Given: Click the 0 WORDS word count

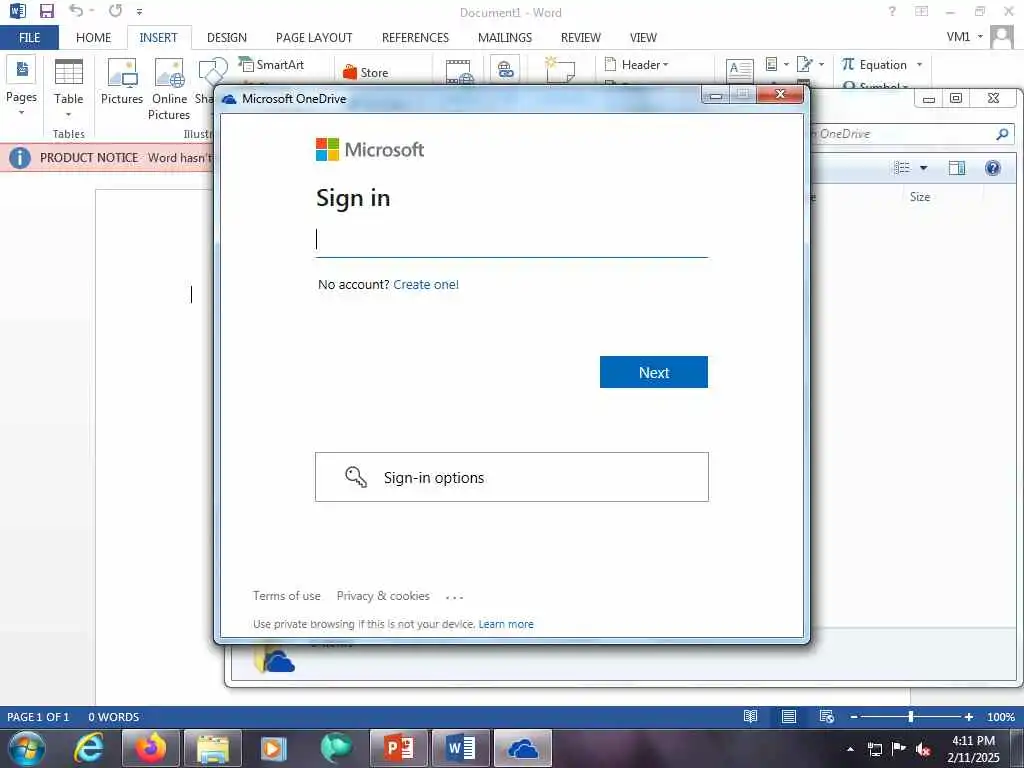Looking at the screenshot, I should (114, 716).
